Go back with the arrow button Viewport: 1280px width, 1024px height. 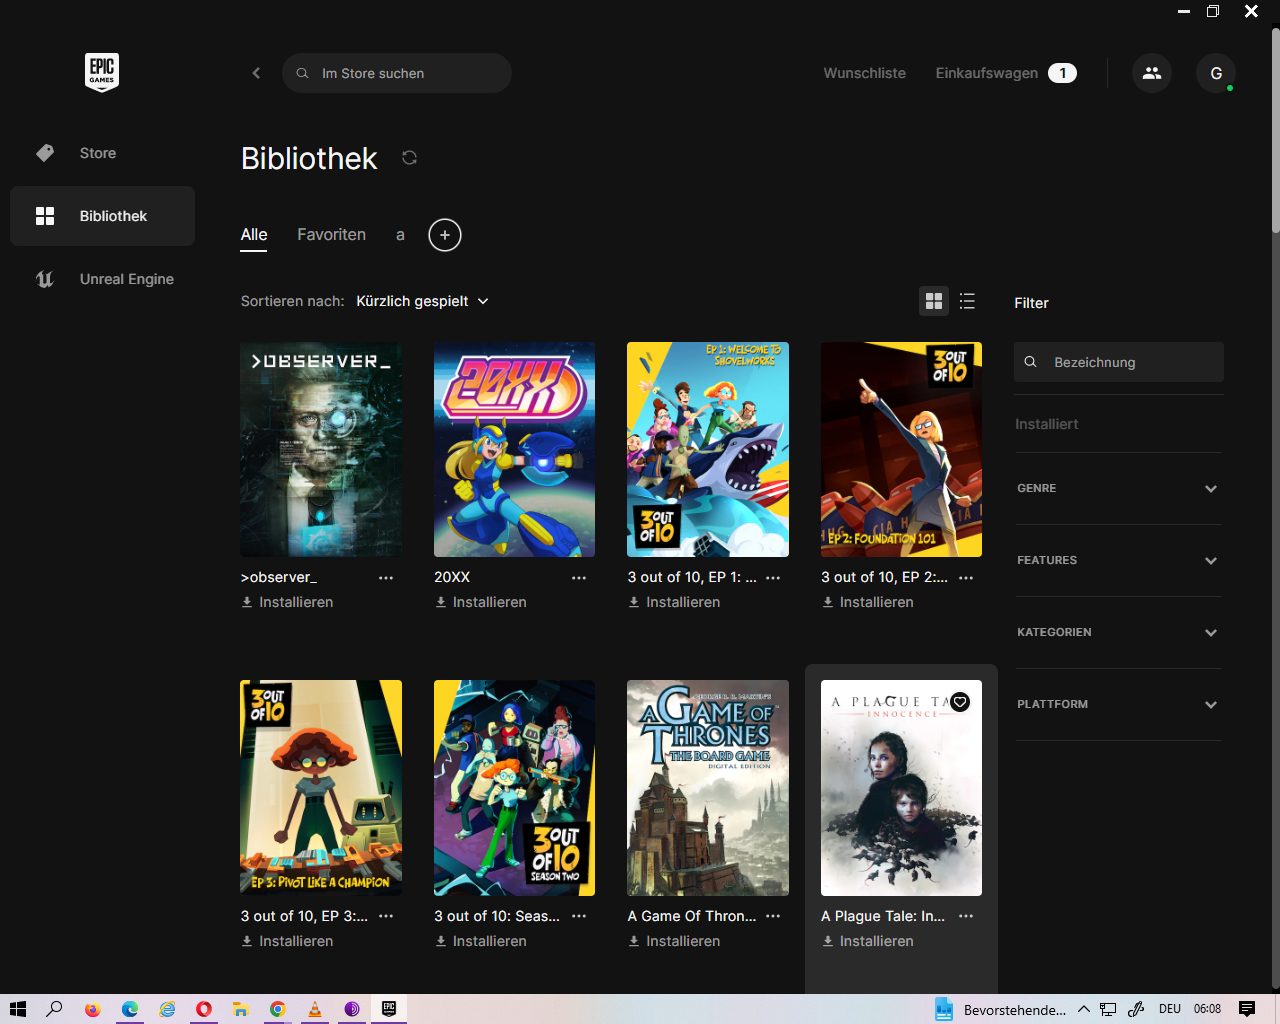click(x=256, y=73)
